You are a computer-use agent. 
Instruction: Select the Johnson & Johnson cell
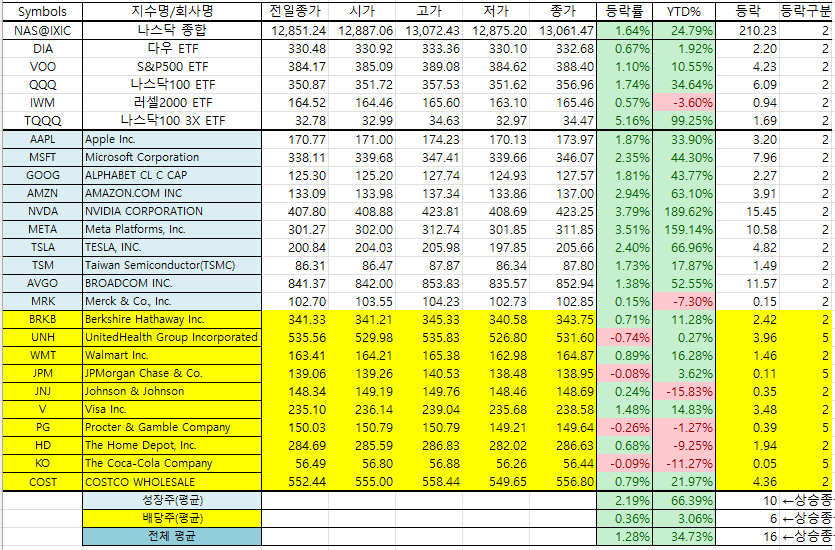[172, 391]
